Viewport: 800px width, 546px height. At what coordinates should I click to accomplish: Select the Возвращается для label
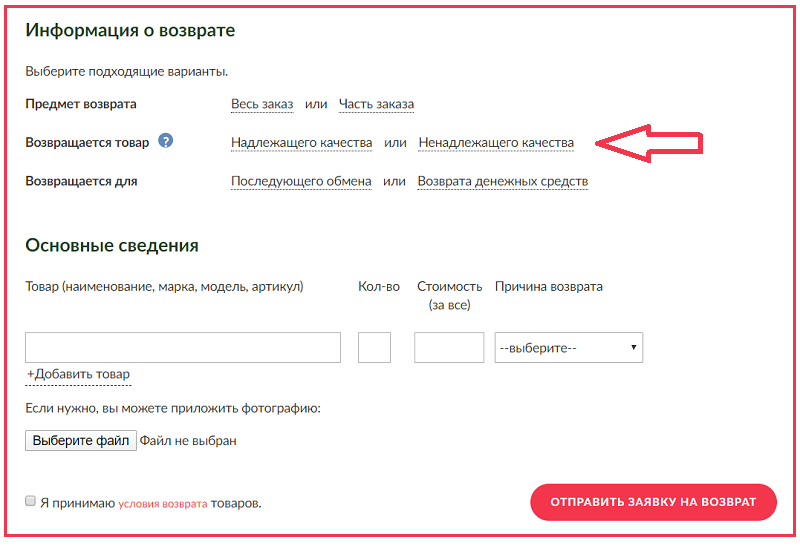tap(81, 182)
